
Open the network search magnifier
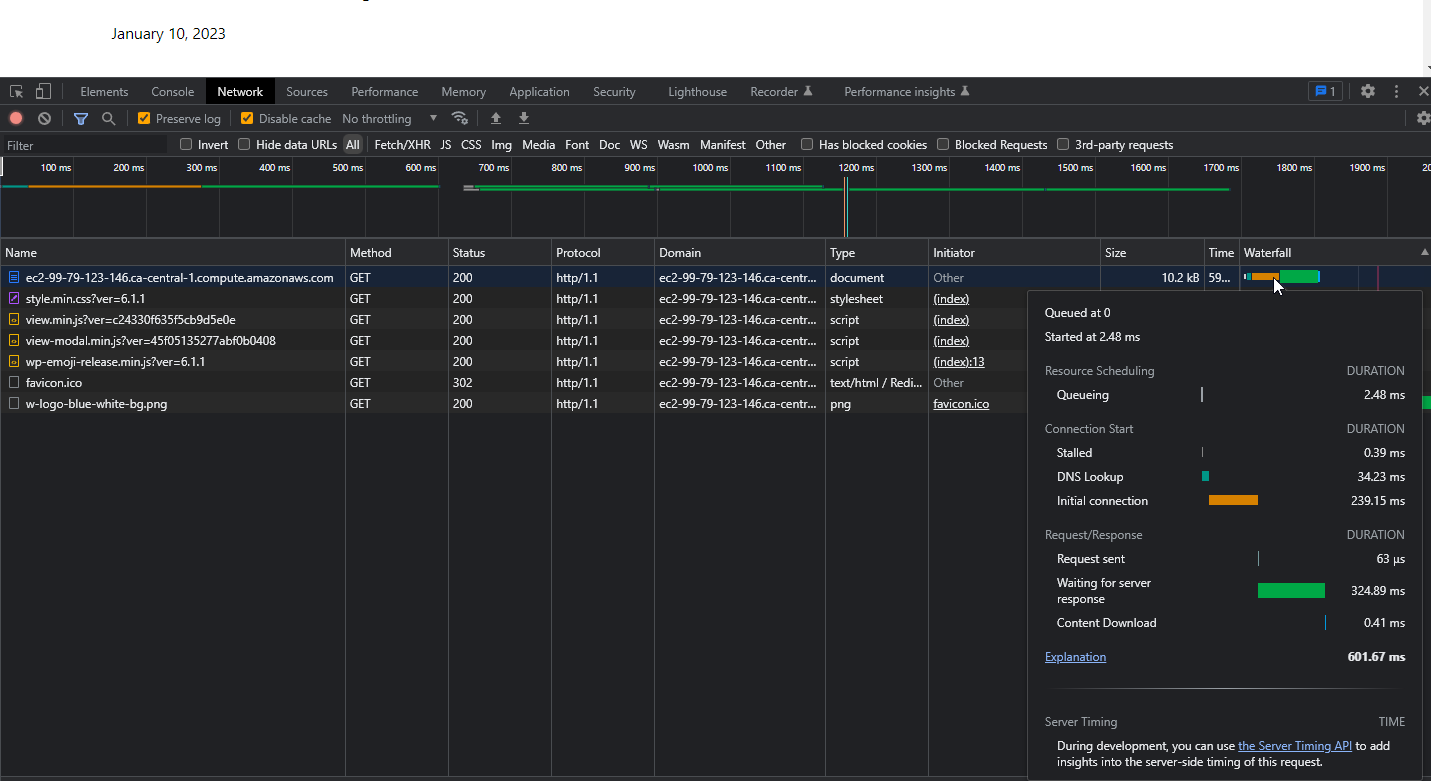click(x=108, y=118)
